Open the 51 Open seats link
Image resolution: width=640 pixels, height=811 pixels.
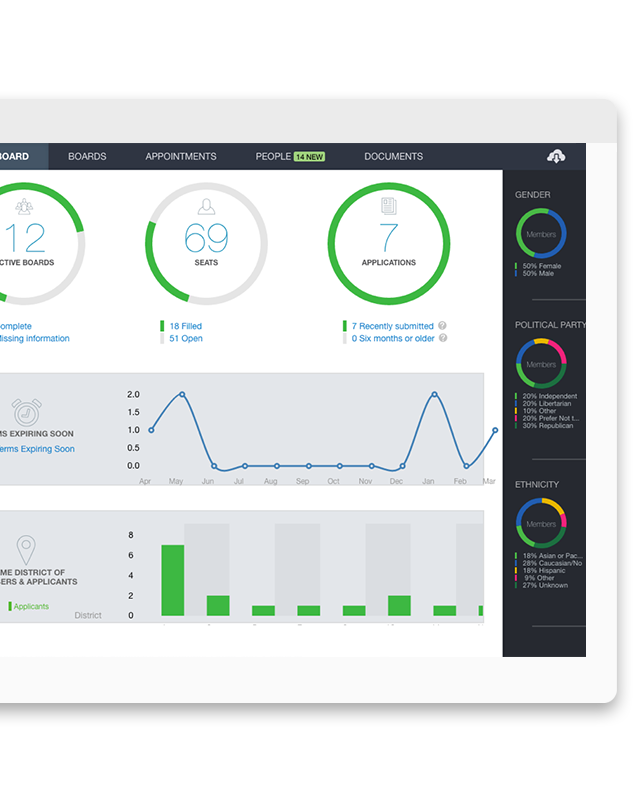185,339
